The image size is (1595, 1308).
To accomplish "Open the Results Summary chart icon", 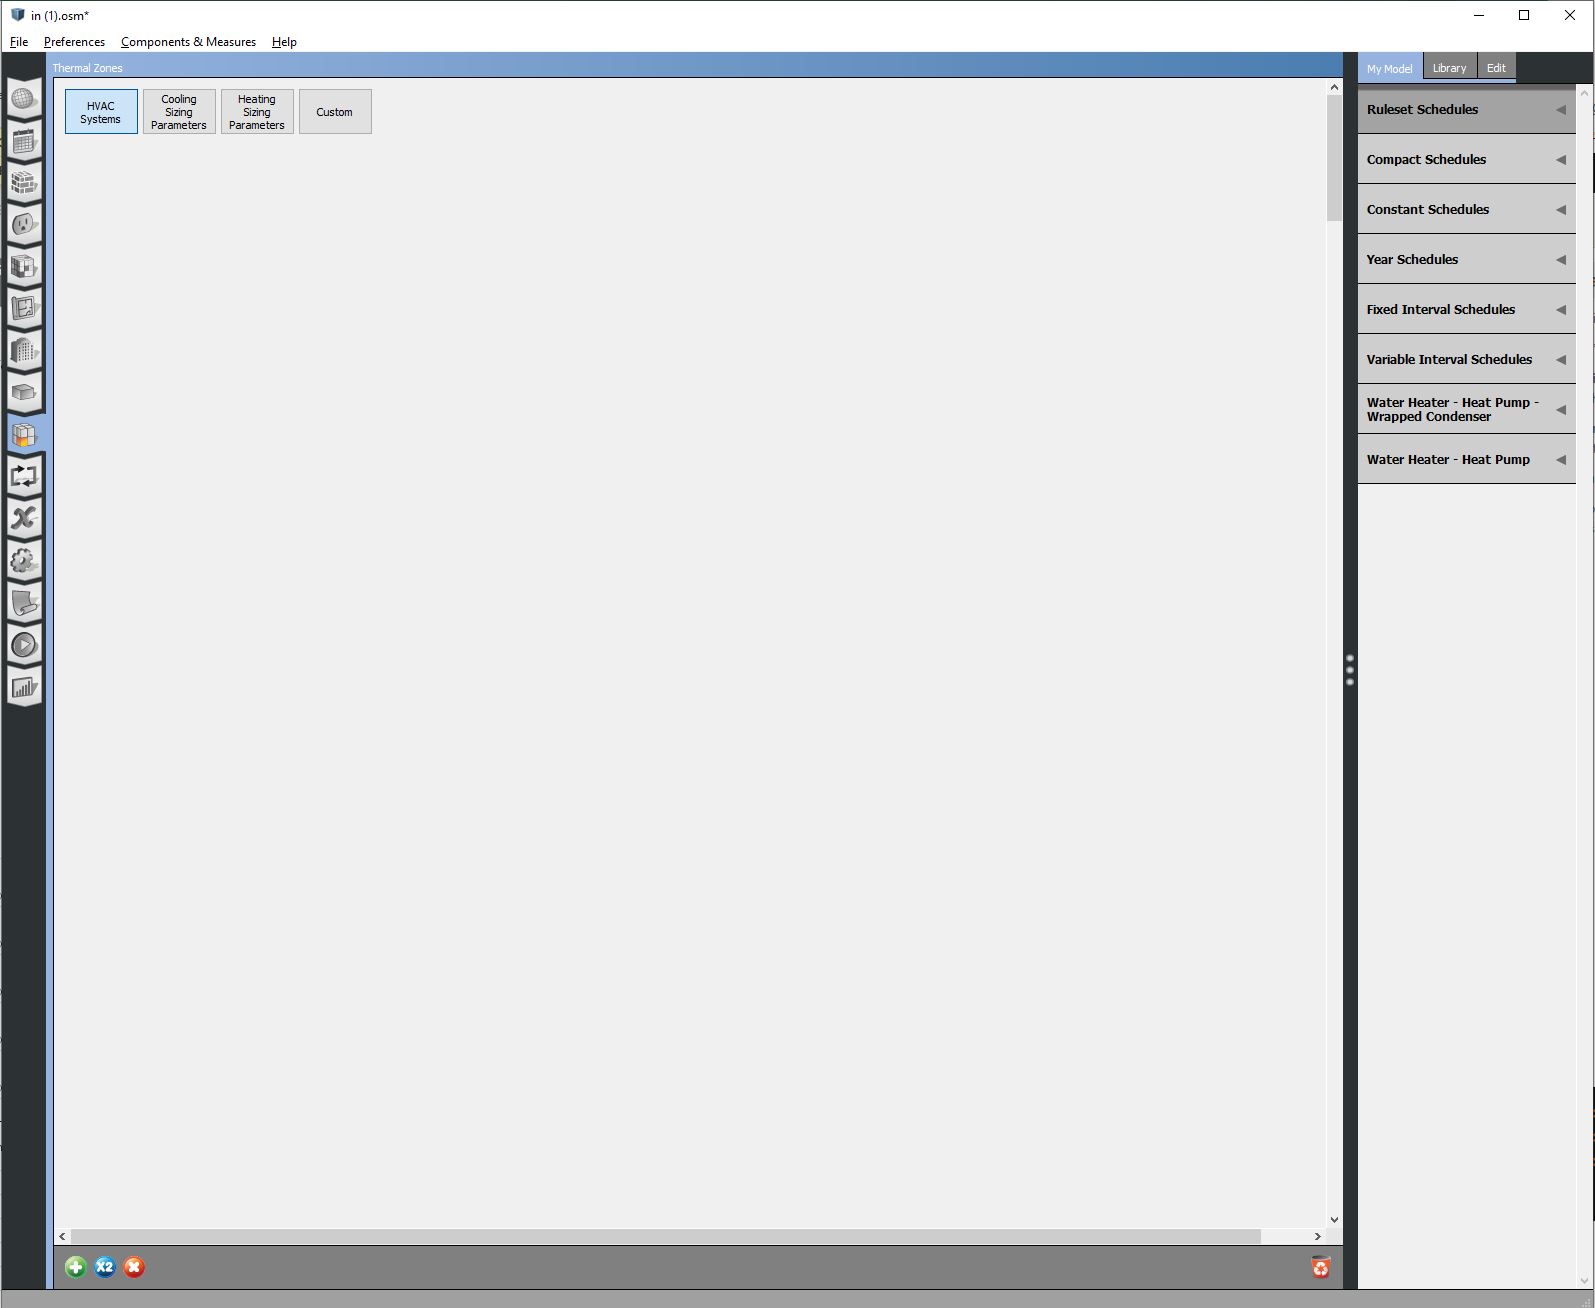I will [24, 687].
